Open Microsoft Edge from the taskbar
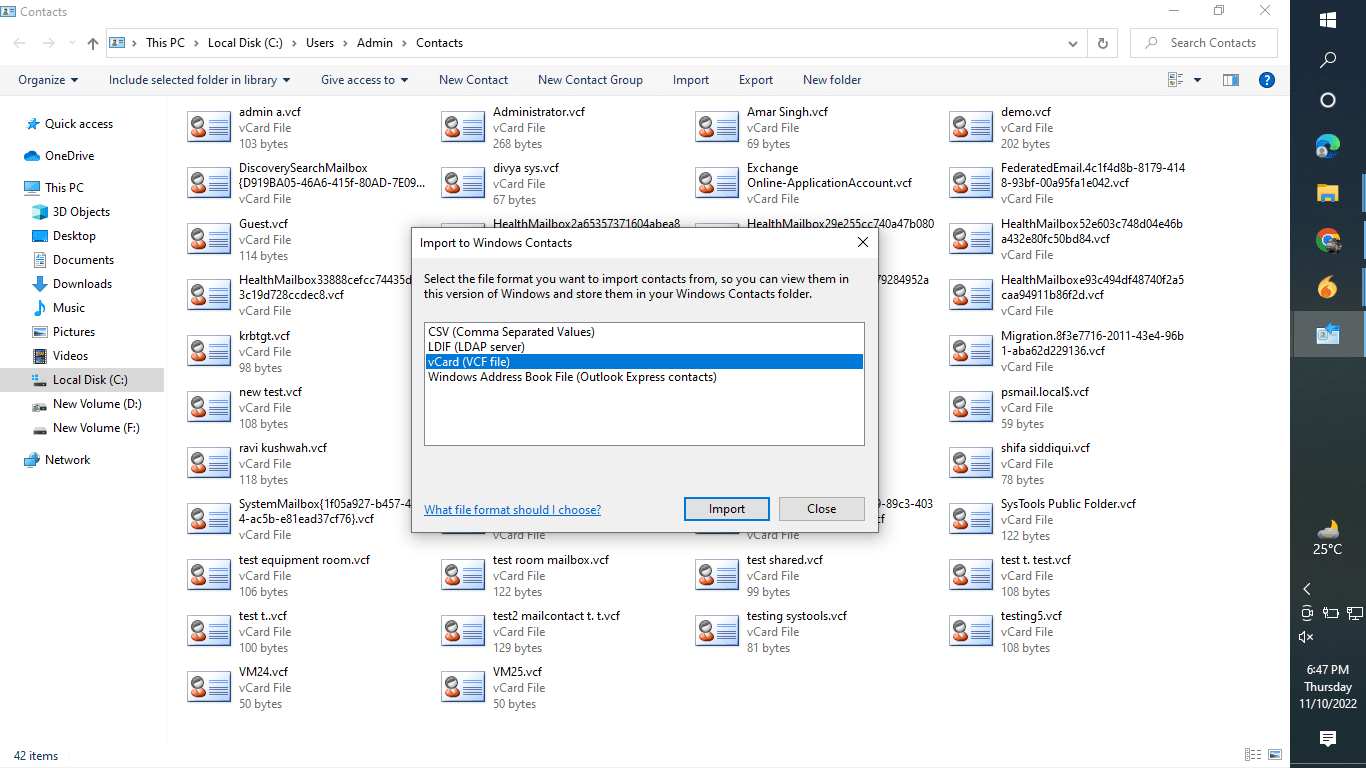1366x768 pixels. (x=1328, y=145)
